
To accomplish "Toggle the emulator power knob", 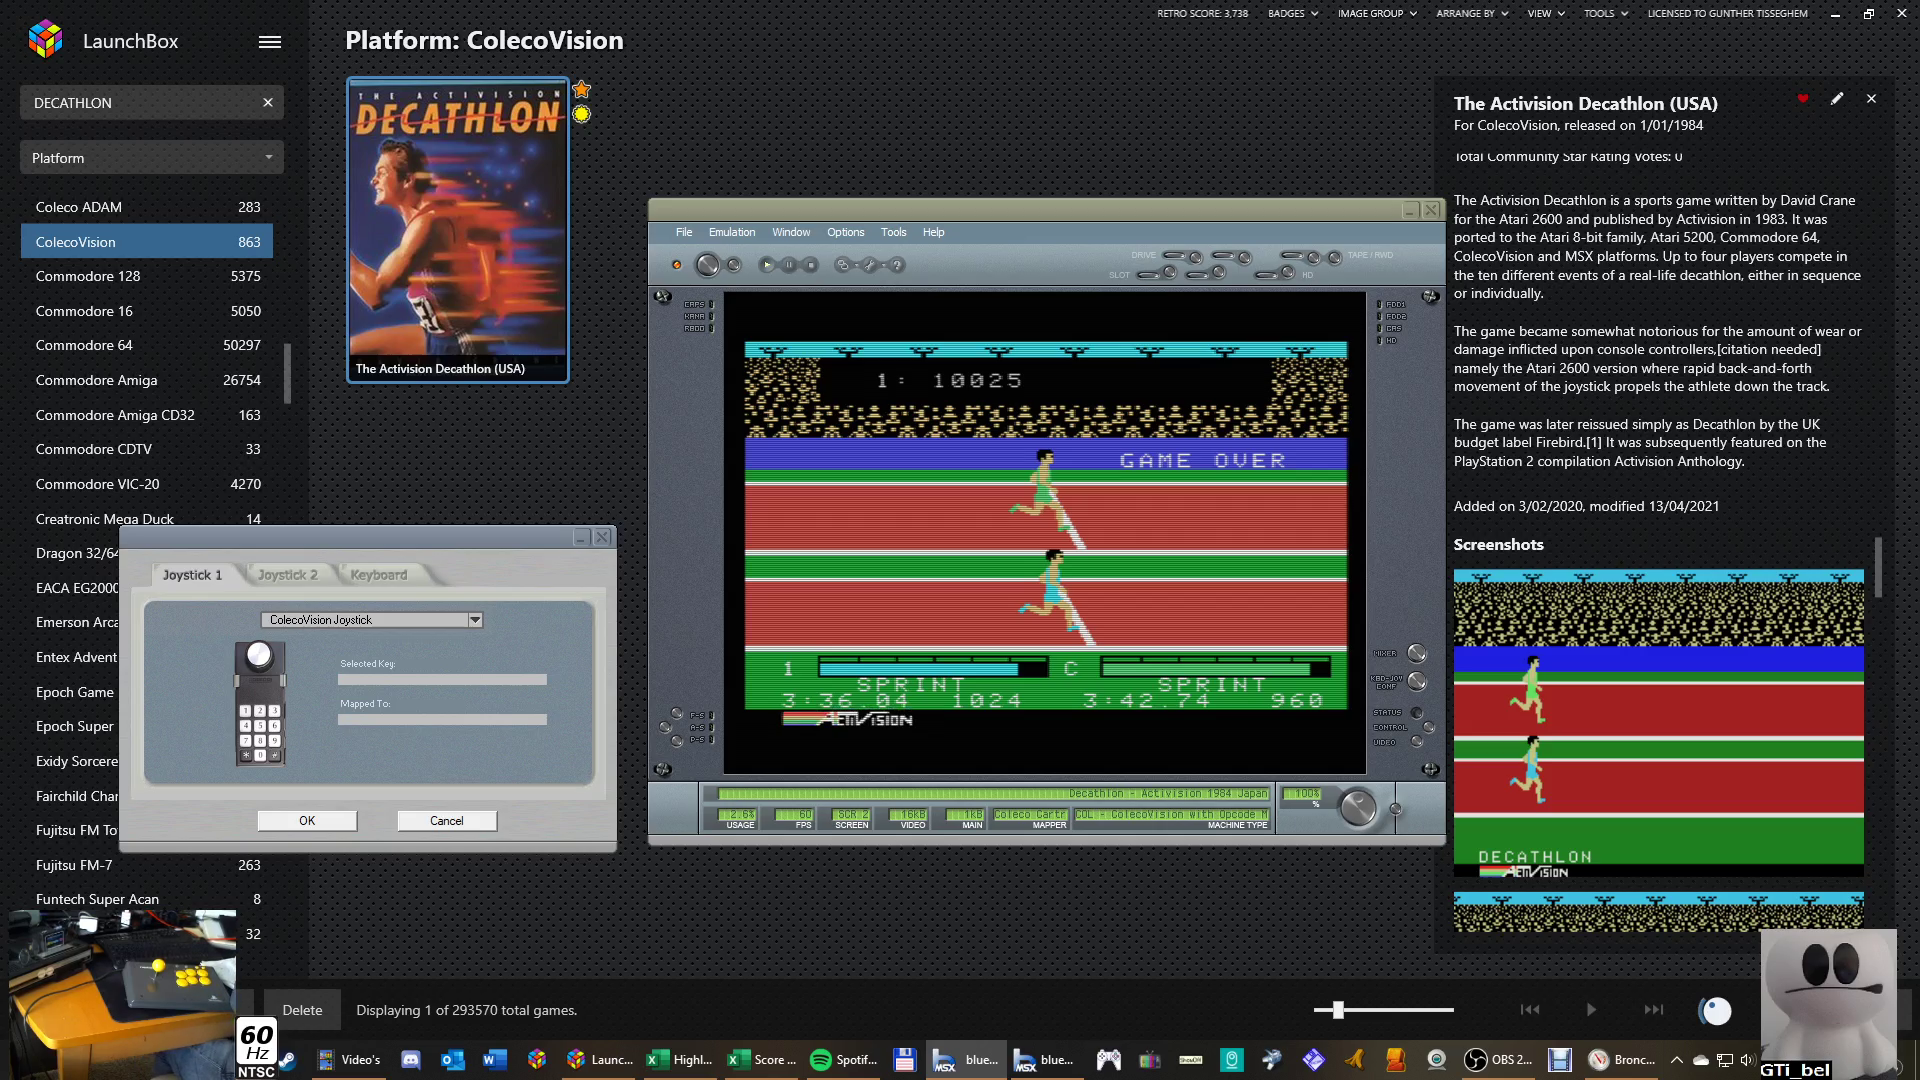I will (707, 265).
